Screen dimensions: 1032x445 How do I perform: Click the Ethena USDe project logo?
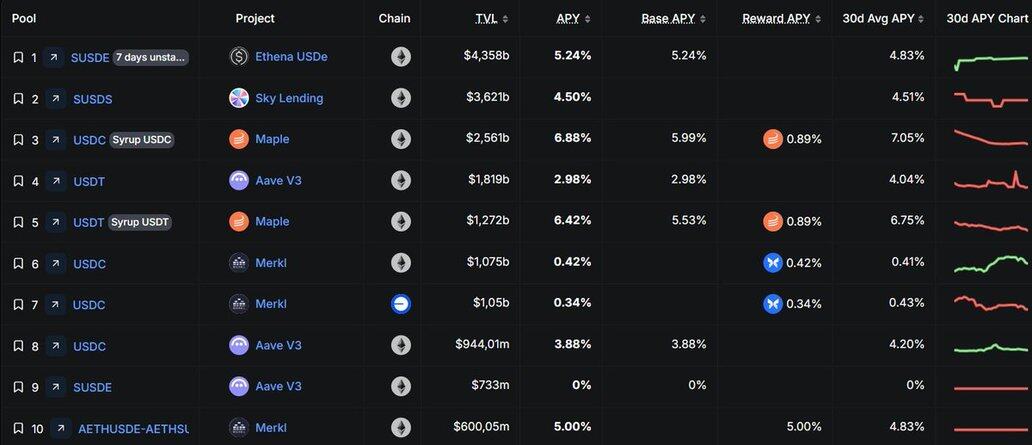pyautogui.click(x=239, y=57)
